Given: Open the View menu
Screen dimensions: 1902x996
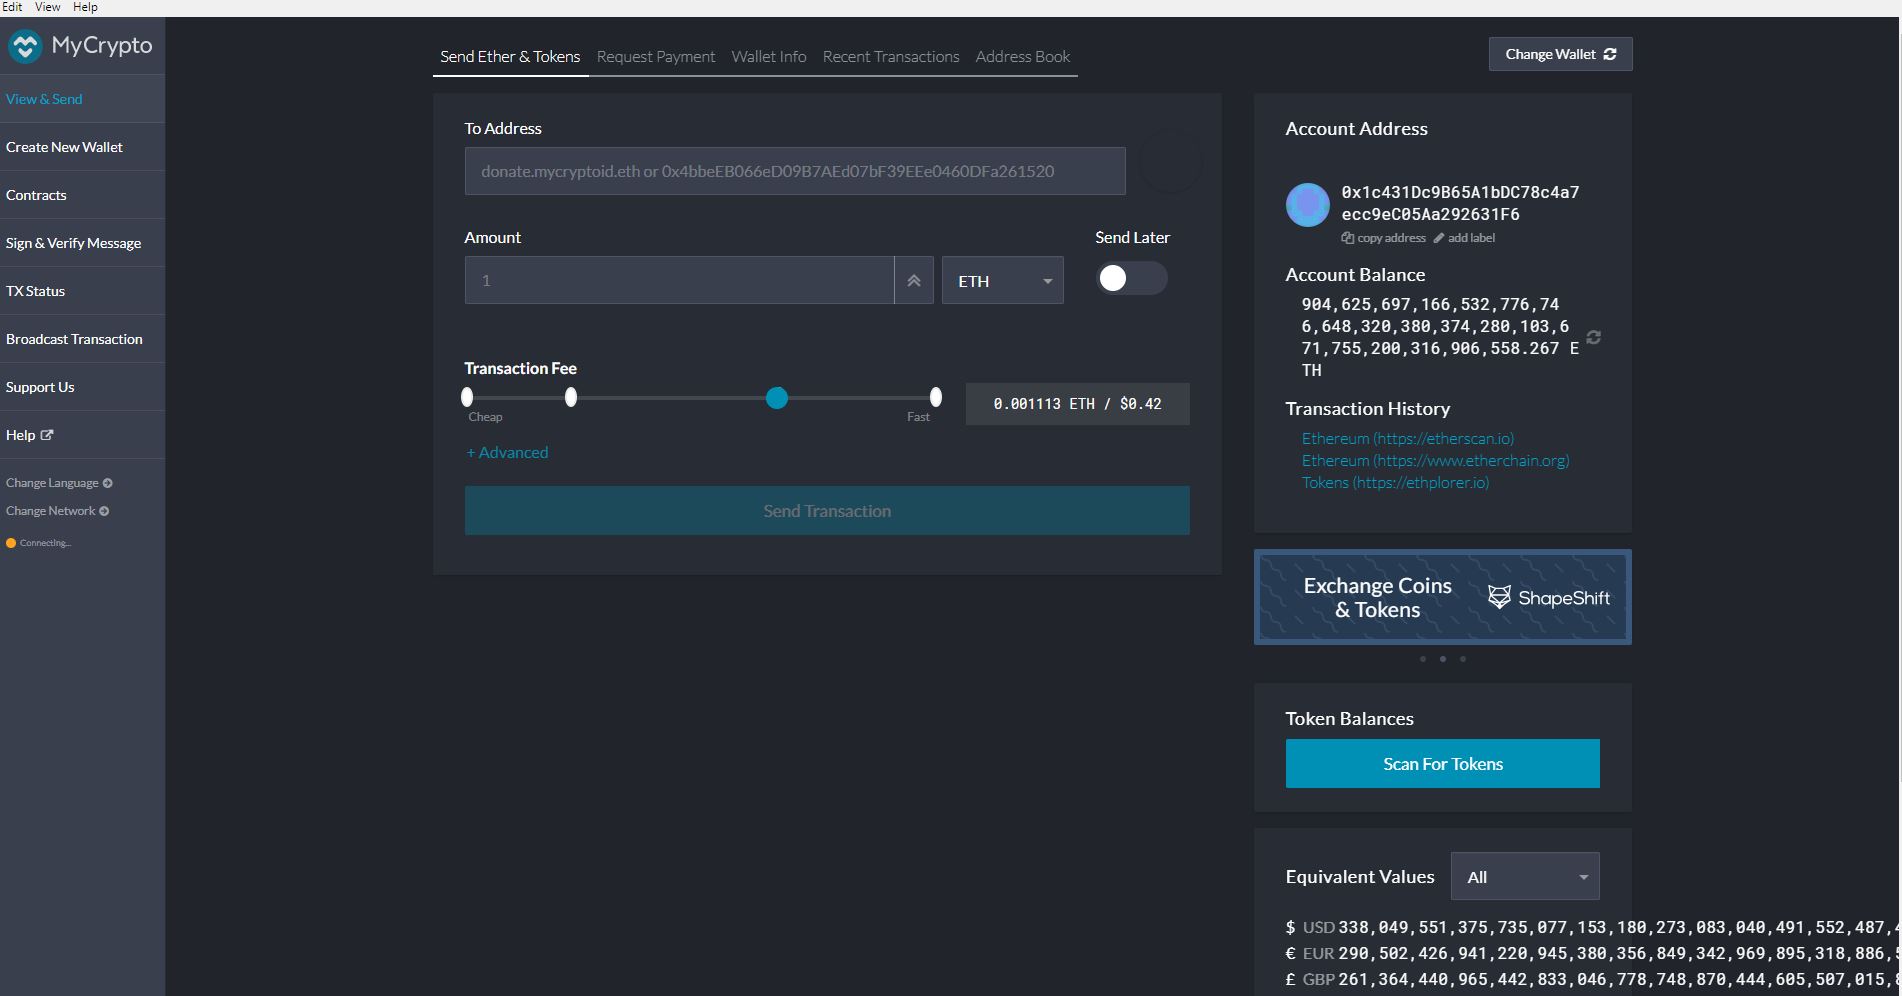Looking at the screenshot, I should pos(48,7).
